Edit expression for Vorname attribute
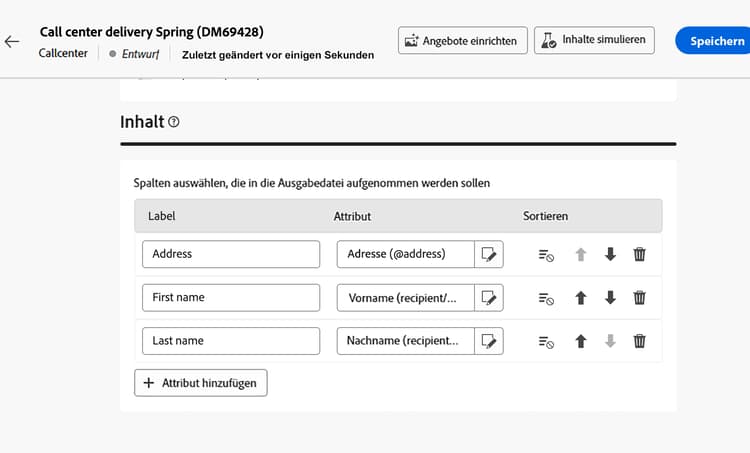The height and width of the screenshot is (453, 750). 488,298
